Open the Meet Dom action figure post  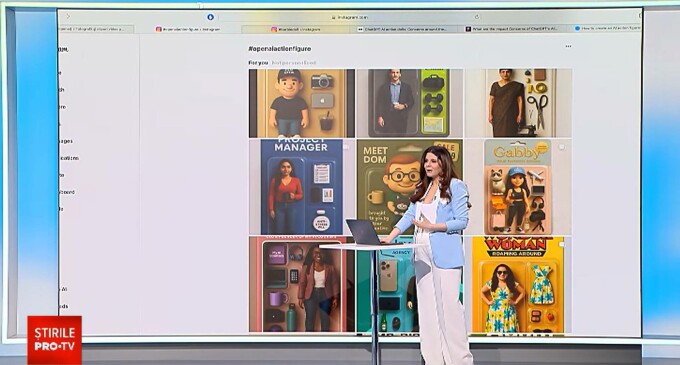pyautogui.click(x=410, y=187)
